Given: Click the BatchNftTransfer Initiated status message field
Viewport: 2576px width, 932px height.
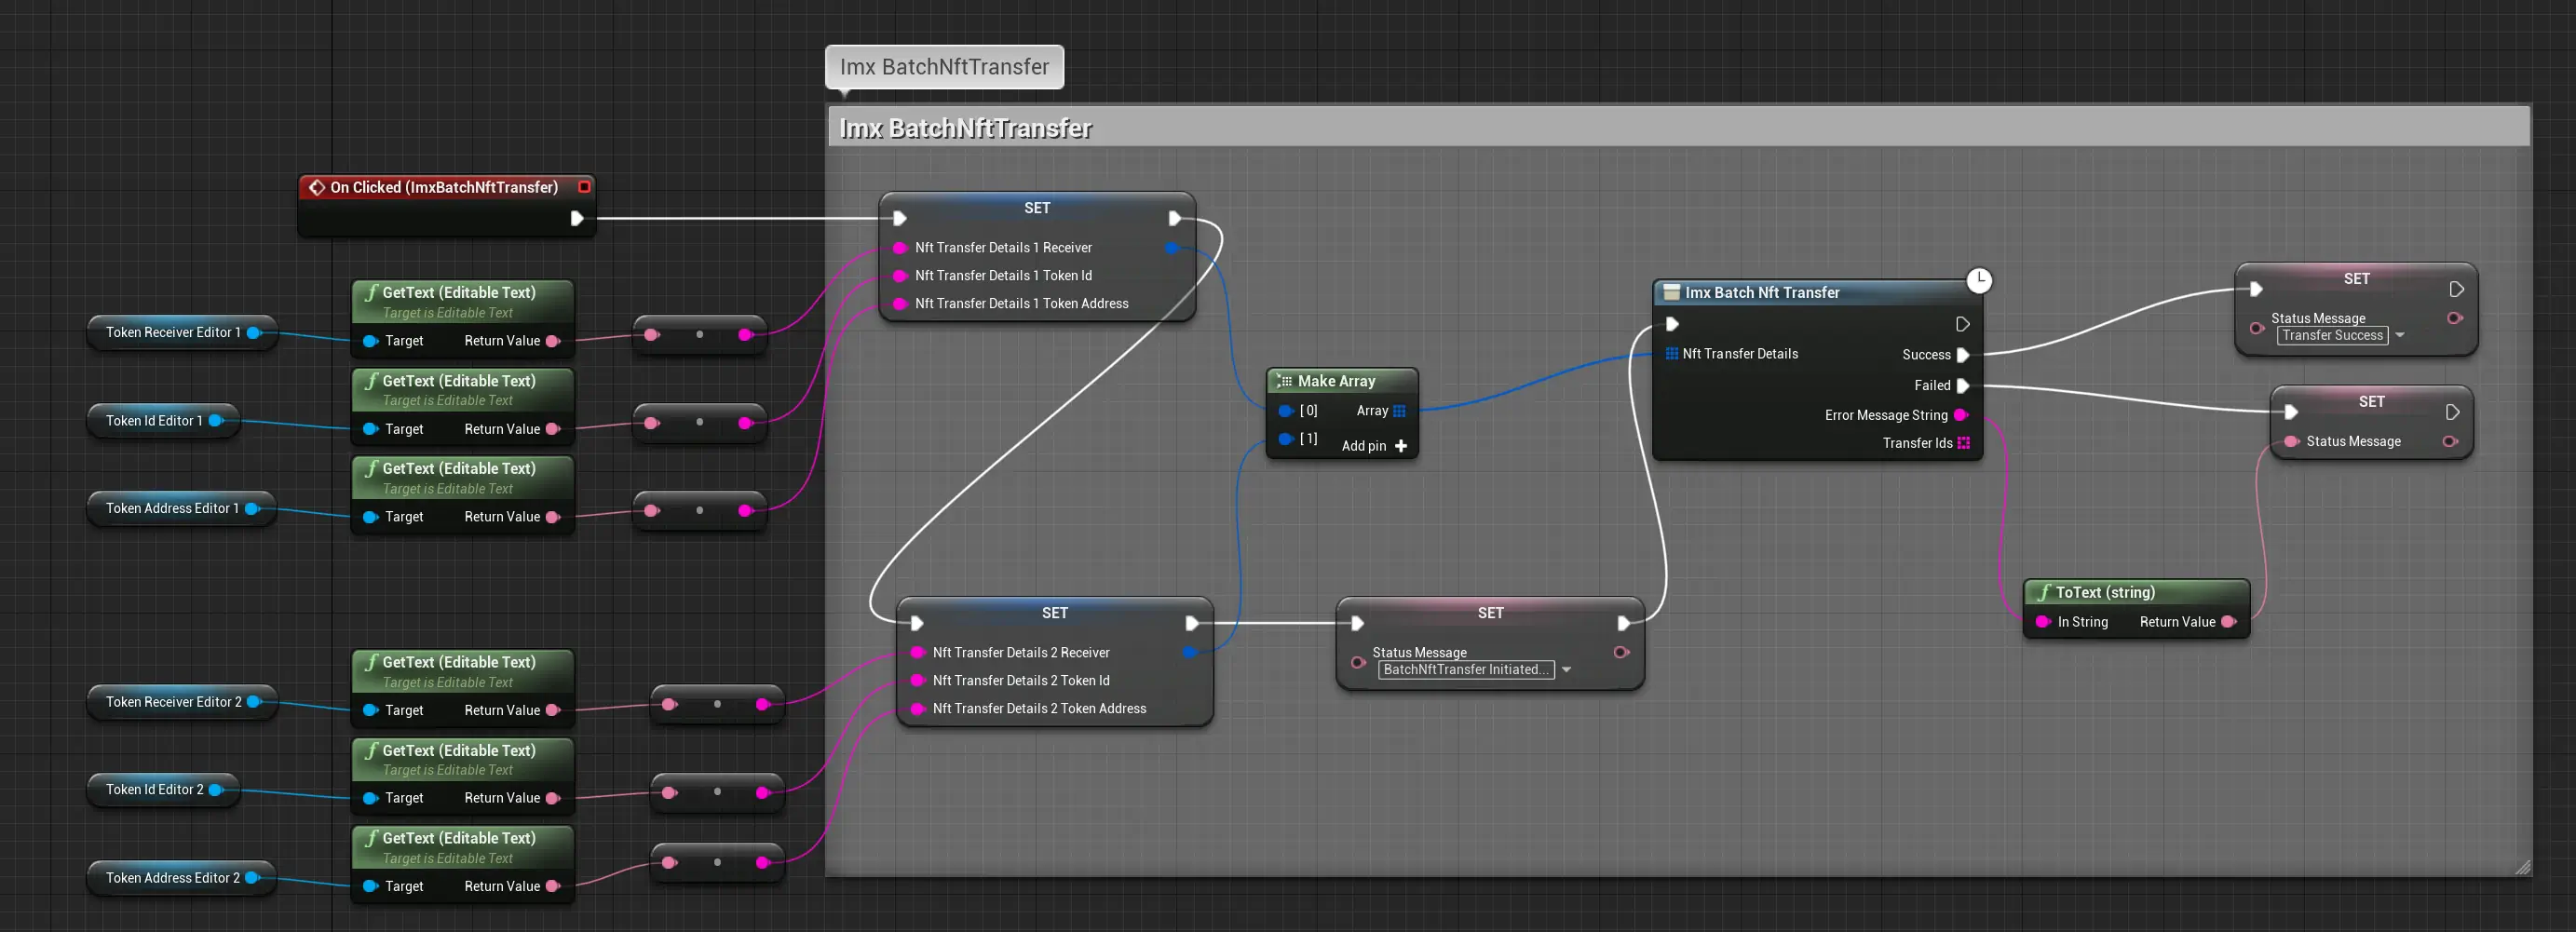Looking at the screenshot, I should pos(1465,670).
